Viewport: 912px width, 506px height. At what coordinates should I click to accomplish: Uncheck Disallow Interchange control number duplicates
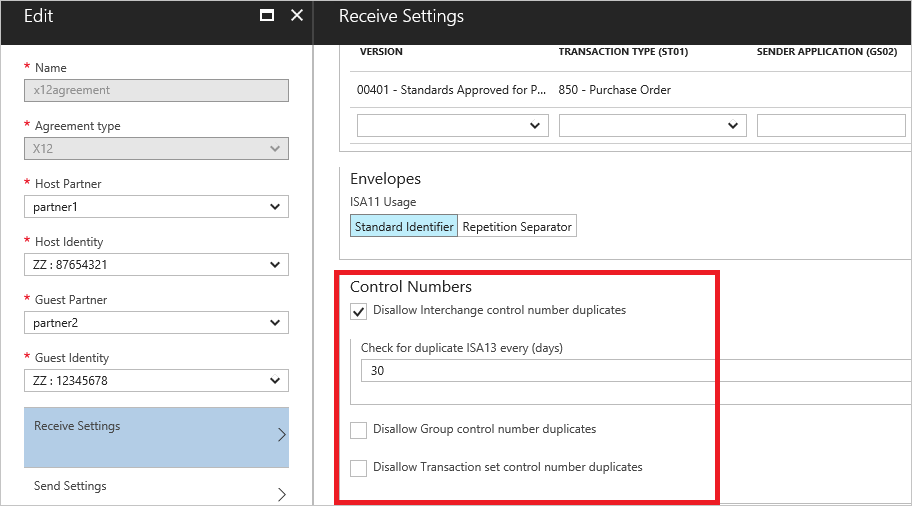pyautogui.click(x=359, y=311)
